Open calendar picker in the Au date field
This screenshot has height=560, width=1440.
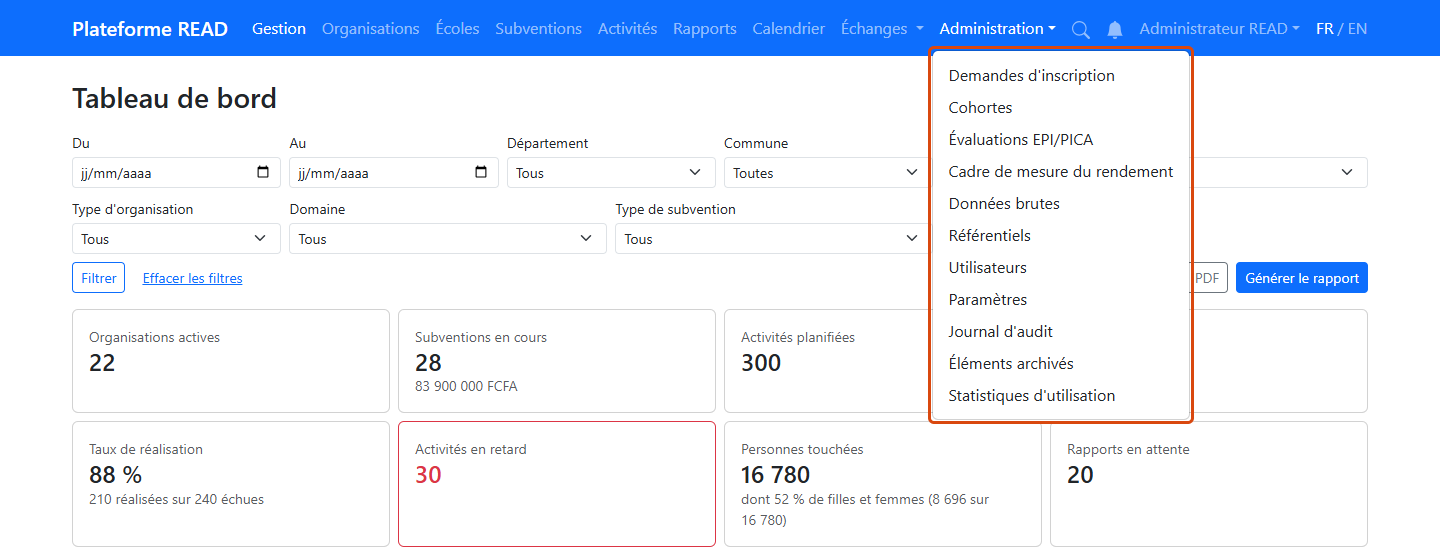pos(481,172)
